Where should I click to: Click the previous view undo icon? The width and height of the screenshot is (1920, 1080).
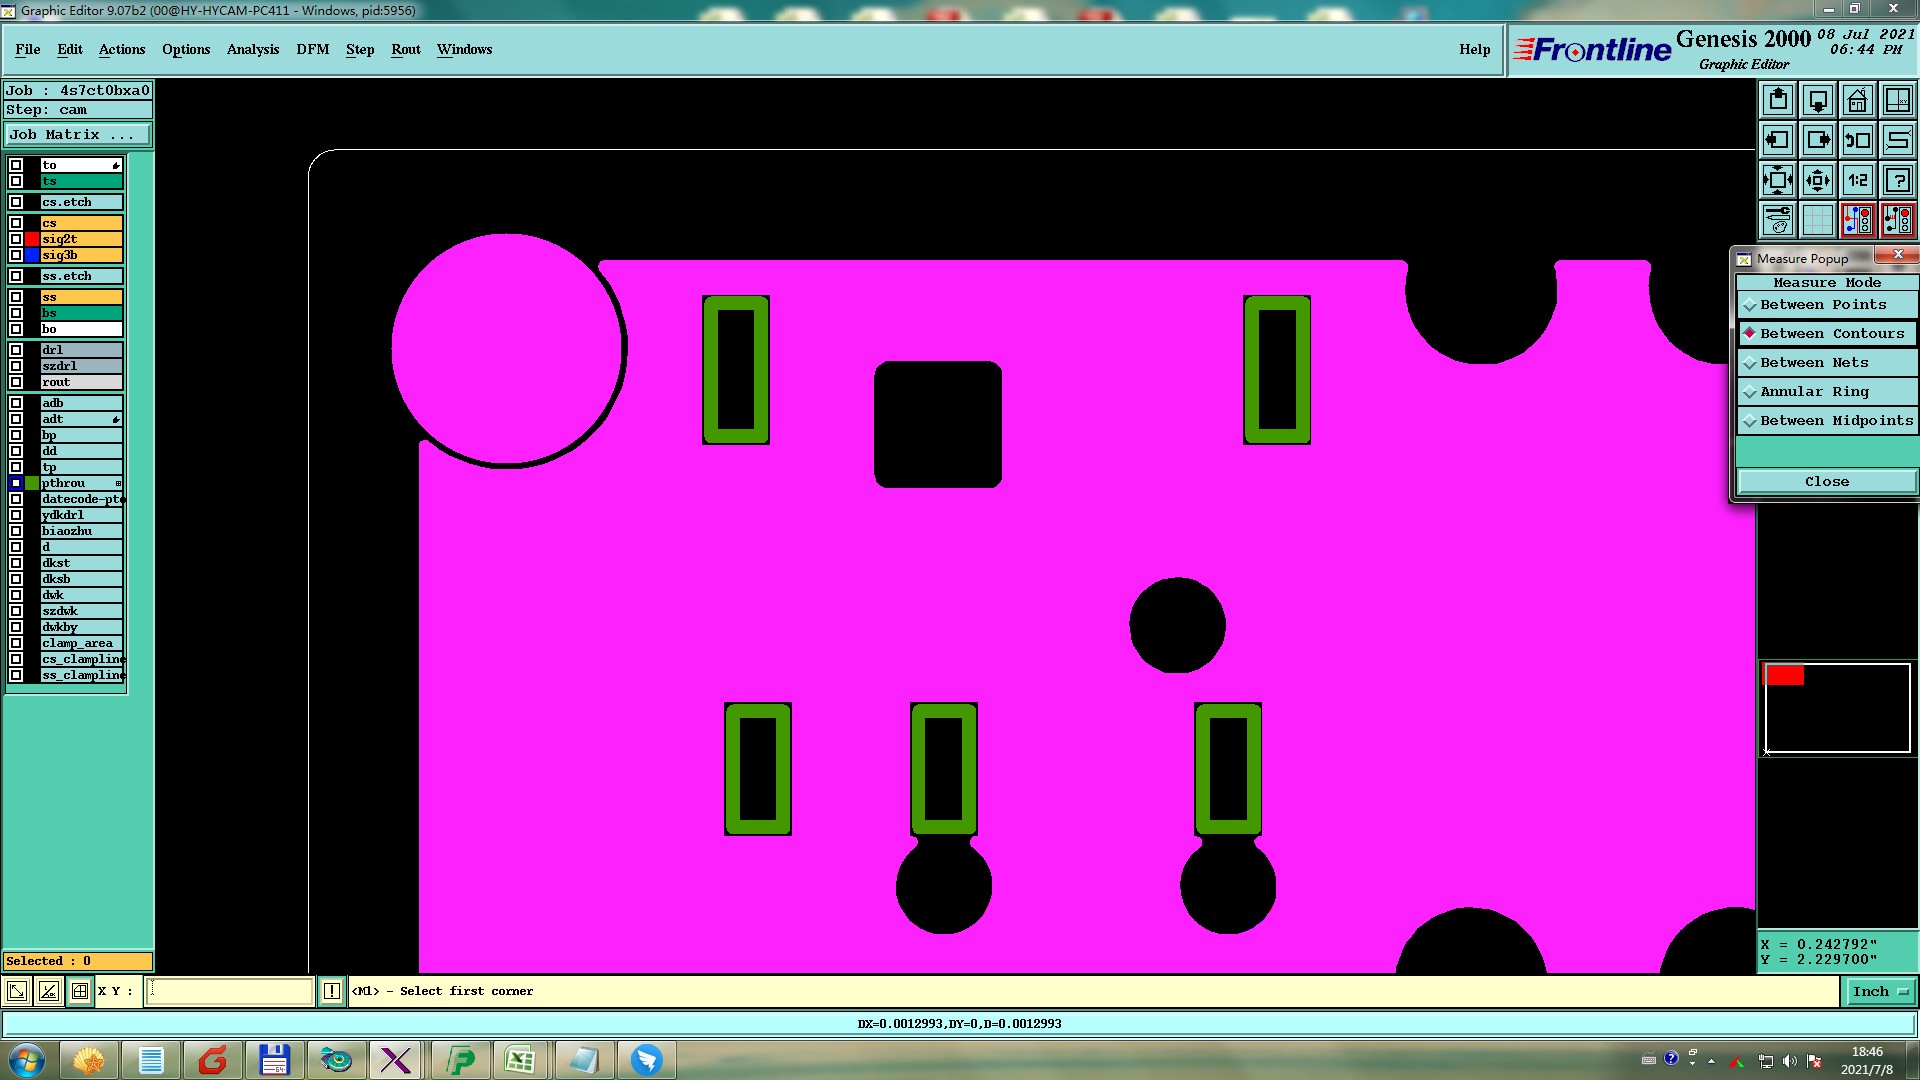click(x=1857, y=140)
